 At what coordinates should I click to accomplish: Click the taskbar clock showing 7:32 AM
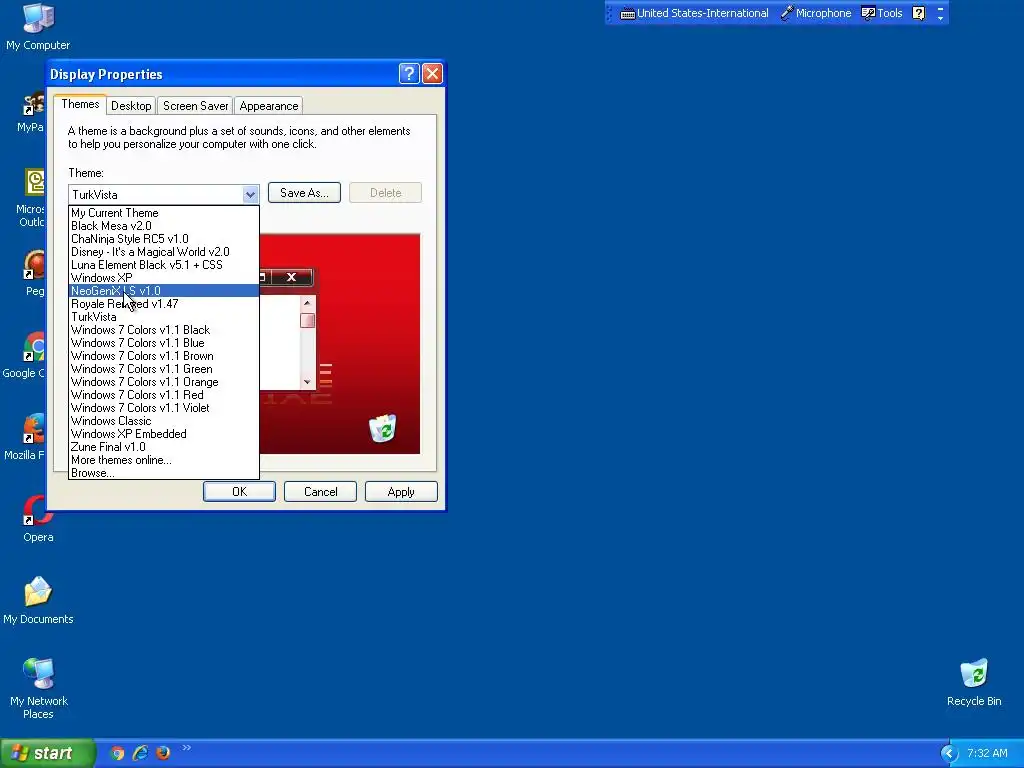pyautogui.click(x=987, y=753)
